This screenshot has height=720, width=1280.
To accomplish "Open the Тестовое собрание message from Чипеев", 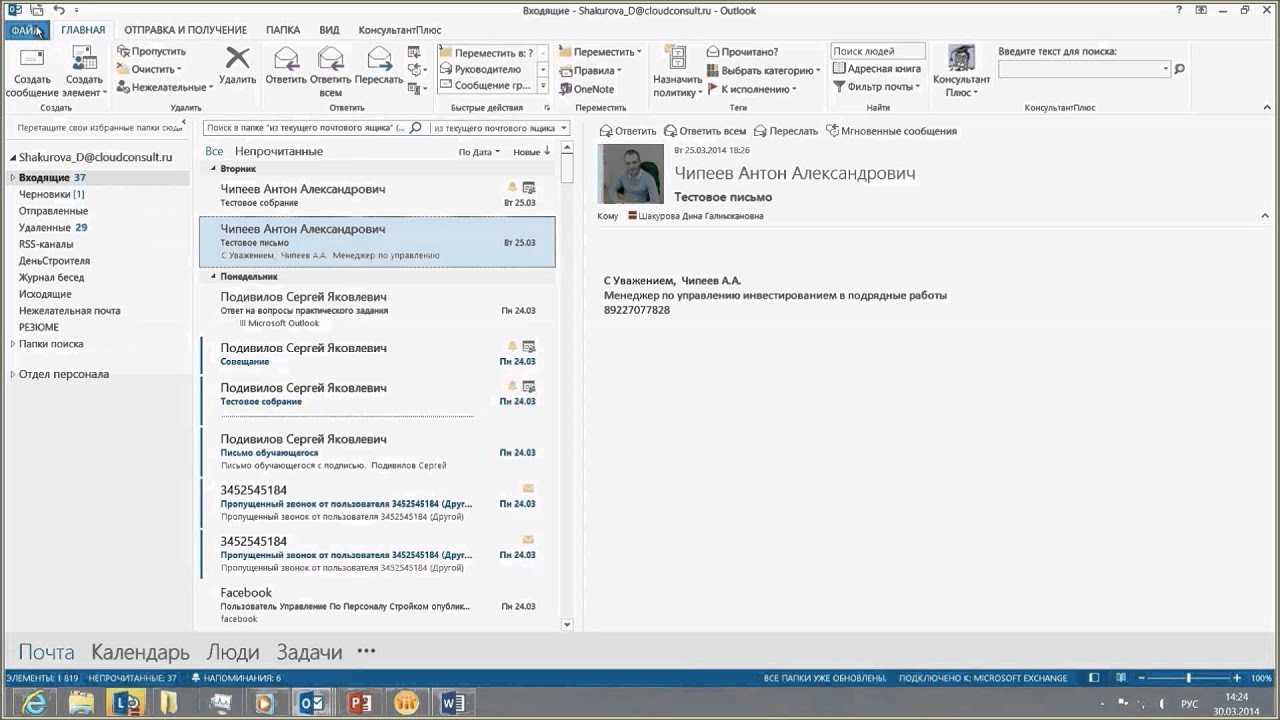I will pyautogui.click(x=377, y=195).
